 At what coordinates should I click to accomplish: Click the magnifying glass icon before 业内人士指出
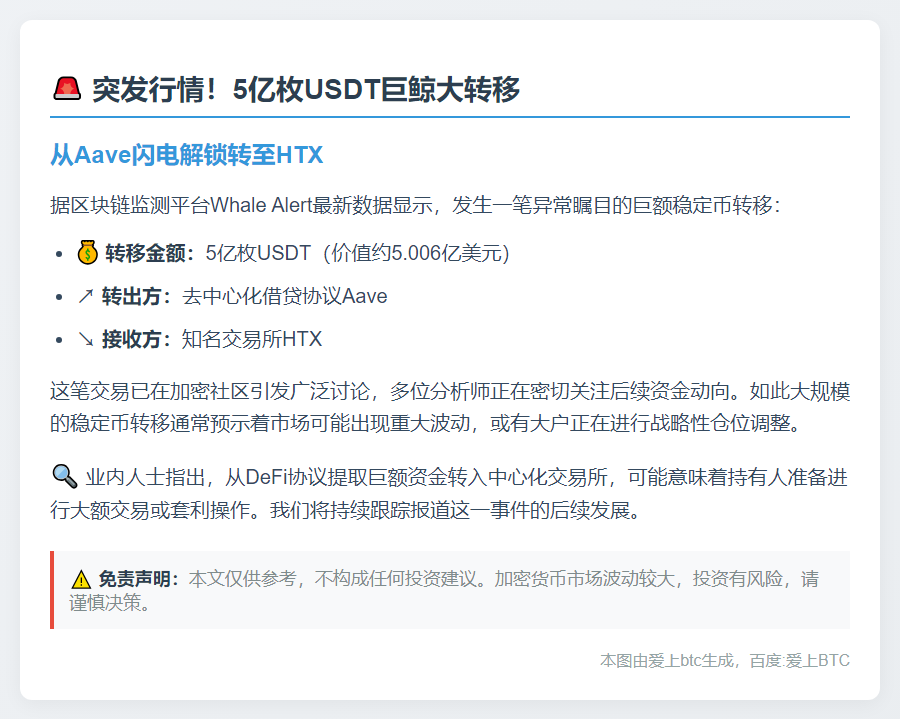[64, 476]
